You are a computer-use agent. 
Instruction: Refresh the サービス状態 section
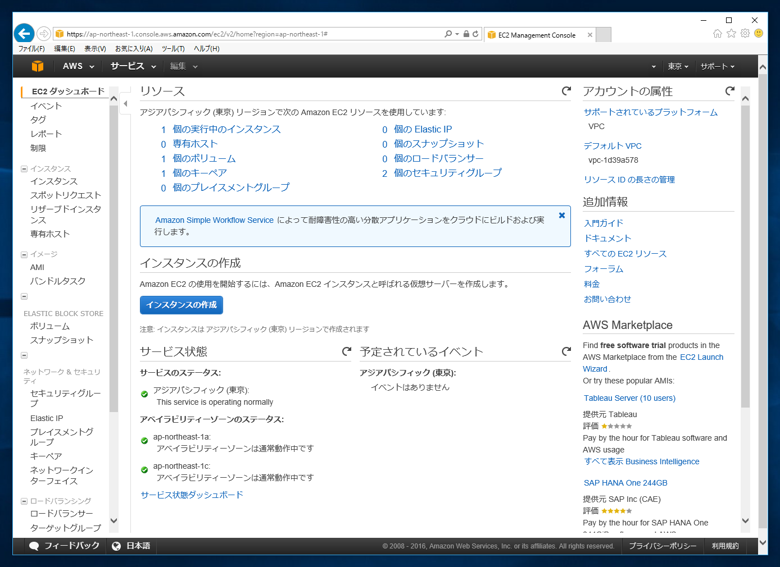pyautogui.click(x=347, y=352)
